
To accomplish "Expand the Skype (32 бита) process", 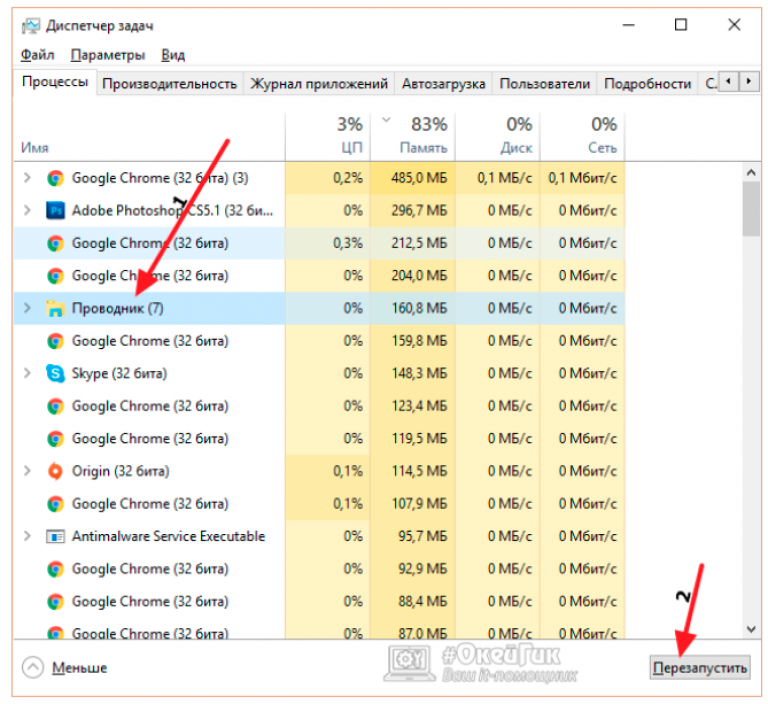I will pyautogui.click(x=27, y=373).
